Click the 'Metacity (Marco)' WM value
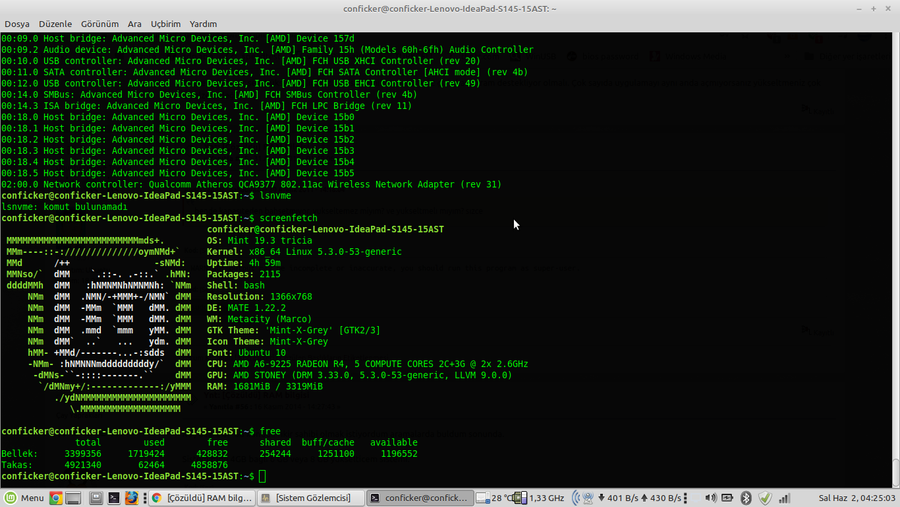This screenshot has width=900, height=507. coord(270,319)
